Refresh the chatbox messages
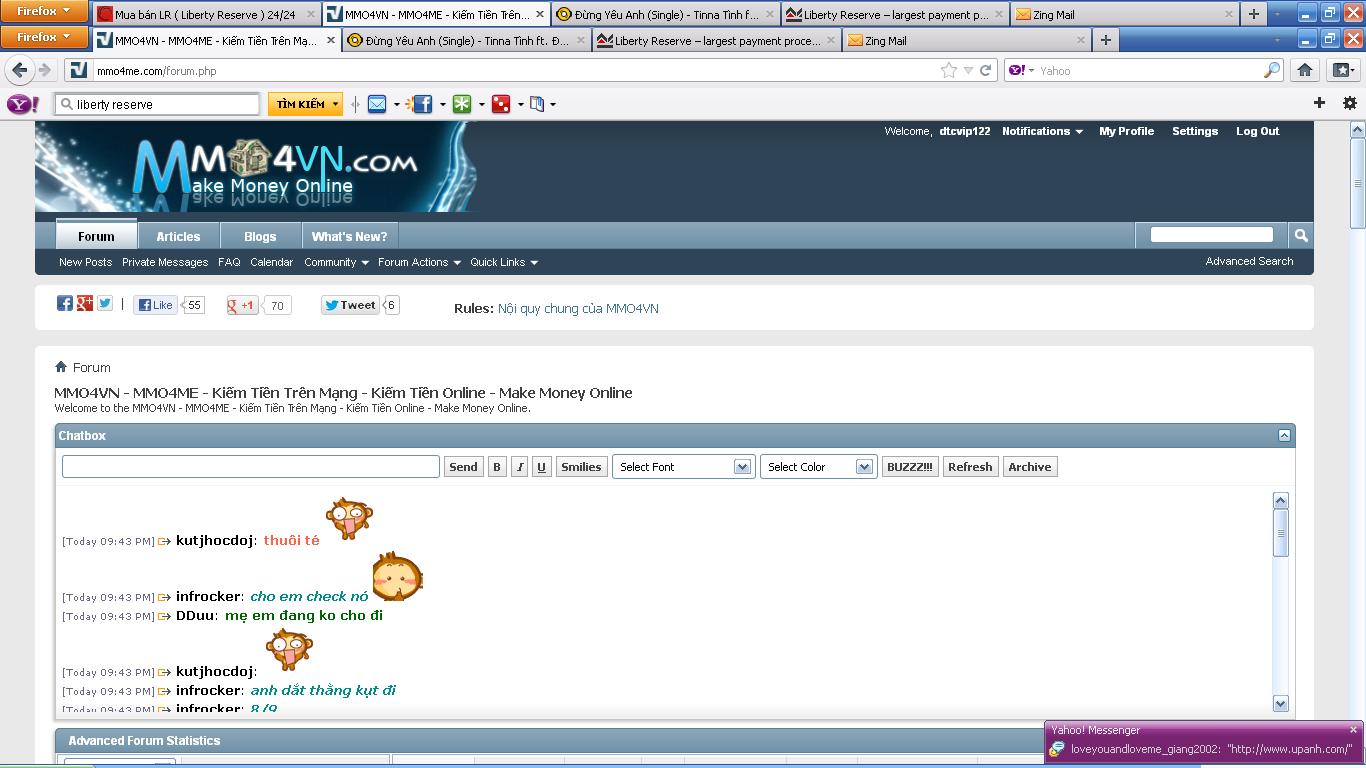The width and height of the screenshot is (1366, 768). pyautogui.click(x=970, y=467)
